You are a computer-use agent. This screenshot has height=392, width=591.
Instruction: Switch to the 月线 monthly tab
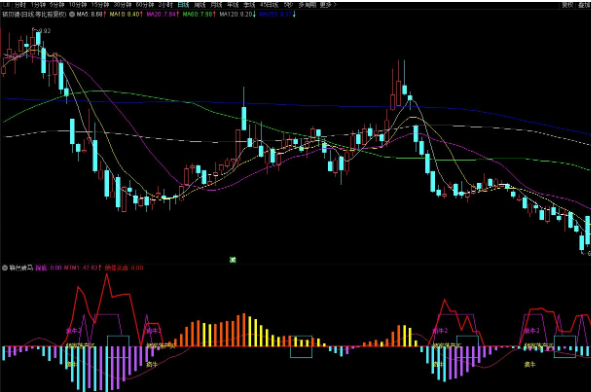[x=216, y=5]
